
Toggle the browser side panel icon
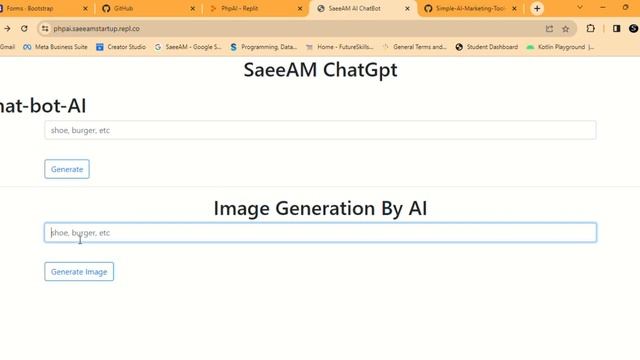pyautogui.click(x=616, y=29)
